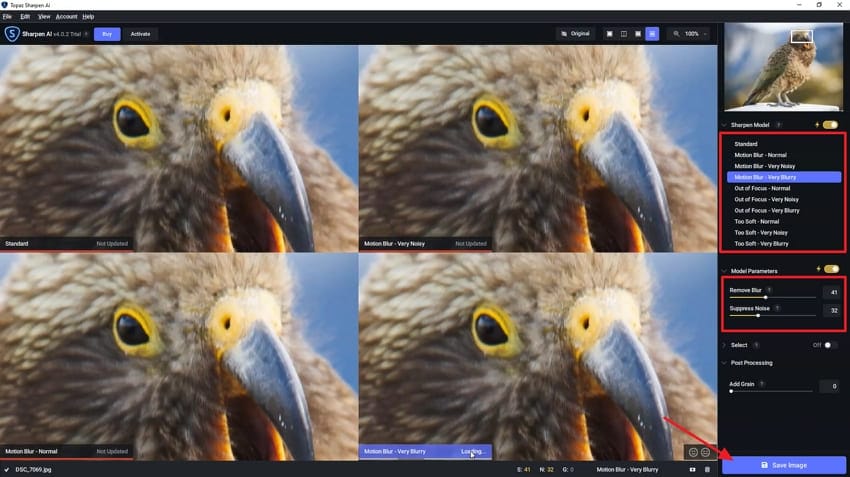Click the bird navigator thumbnail preview
850x477 pixels.
pos(784,67)
